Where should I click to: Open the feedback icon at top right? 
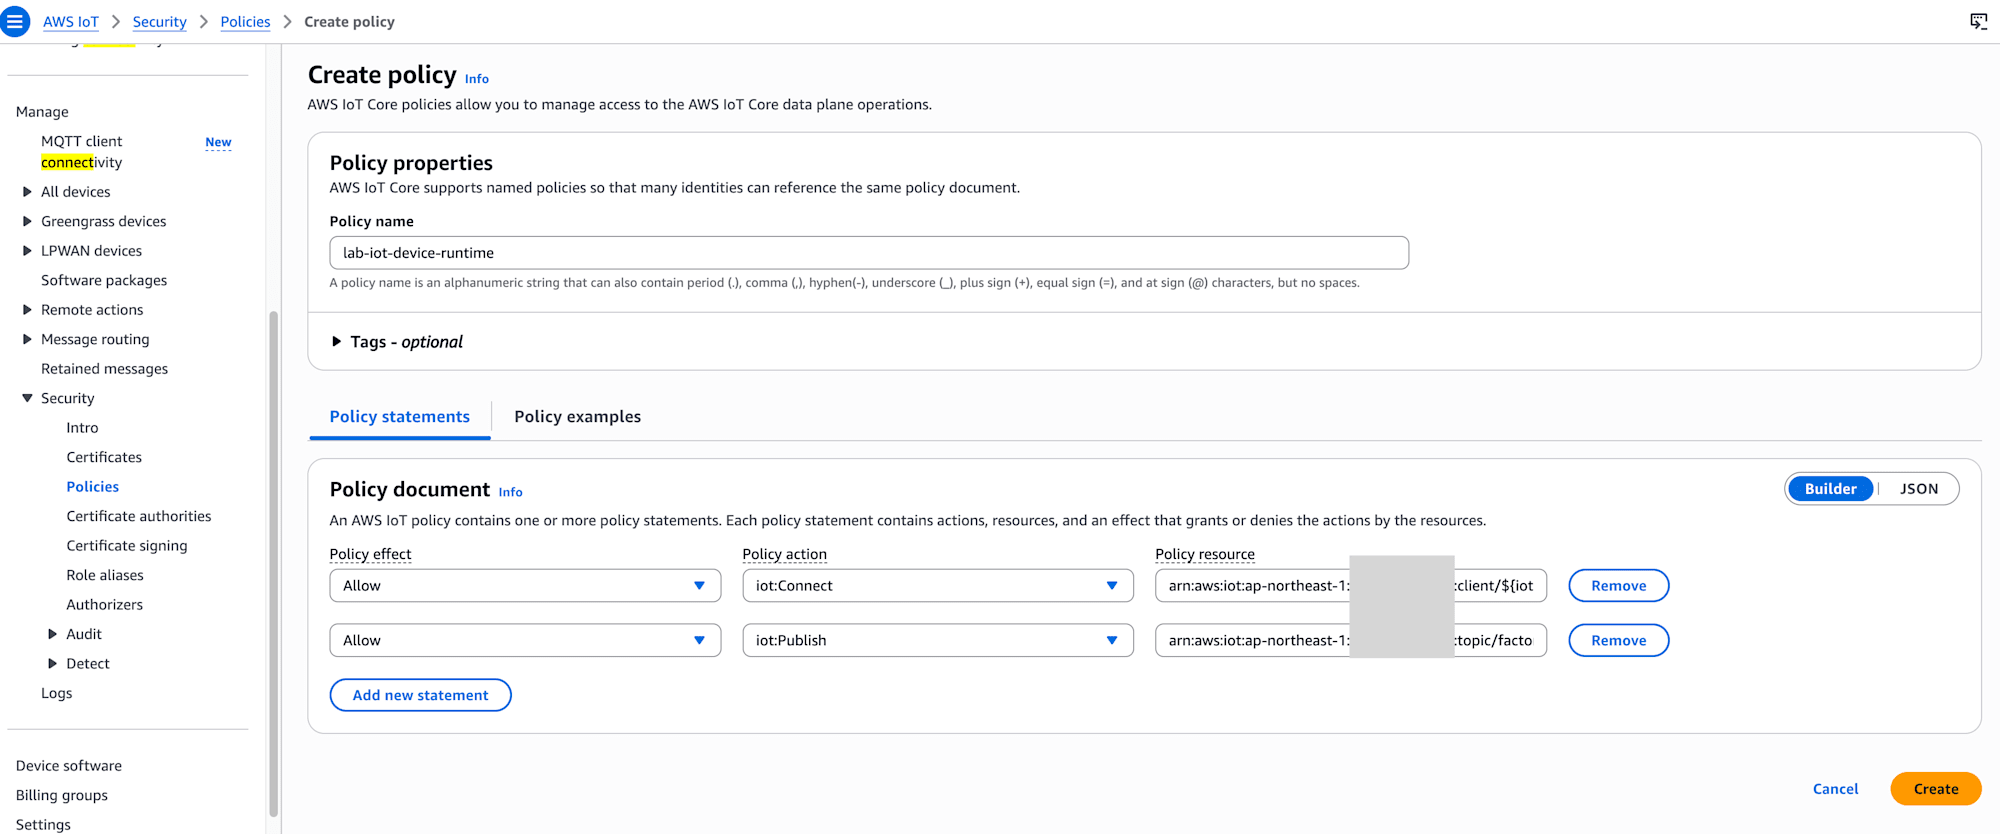point(1978,21)
